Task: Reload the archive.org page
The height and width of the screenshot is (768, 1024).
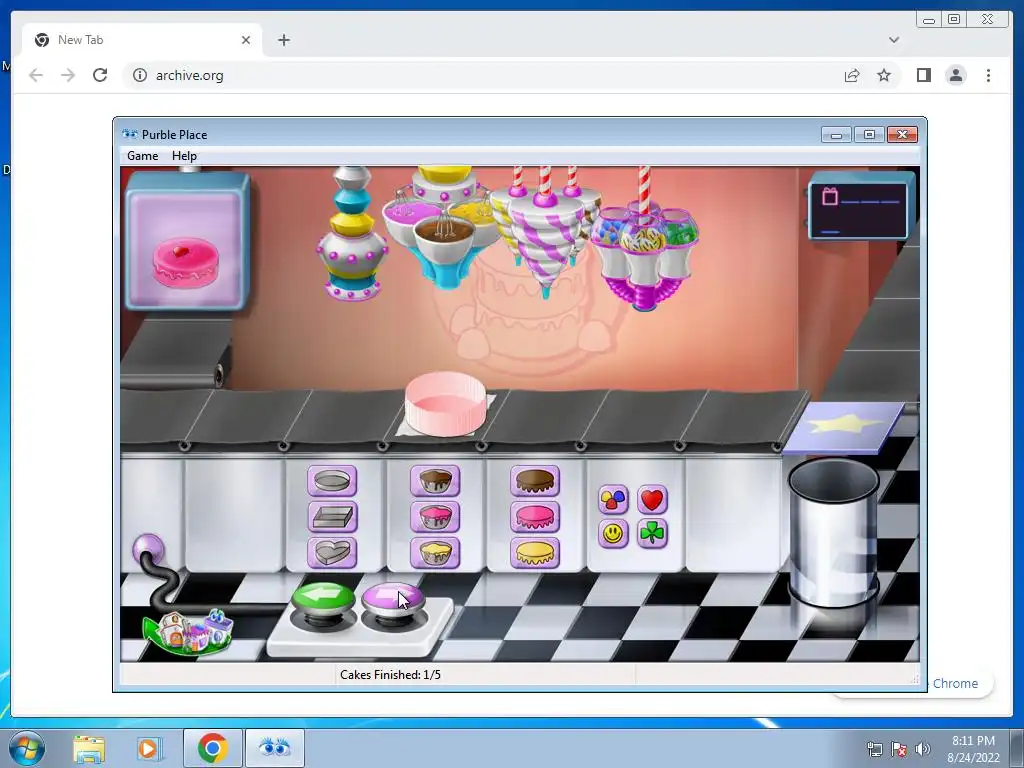Action: click(x=100, y=75)
